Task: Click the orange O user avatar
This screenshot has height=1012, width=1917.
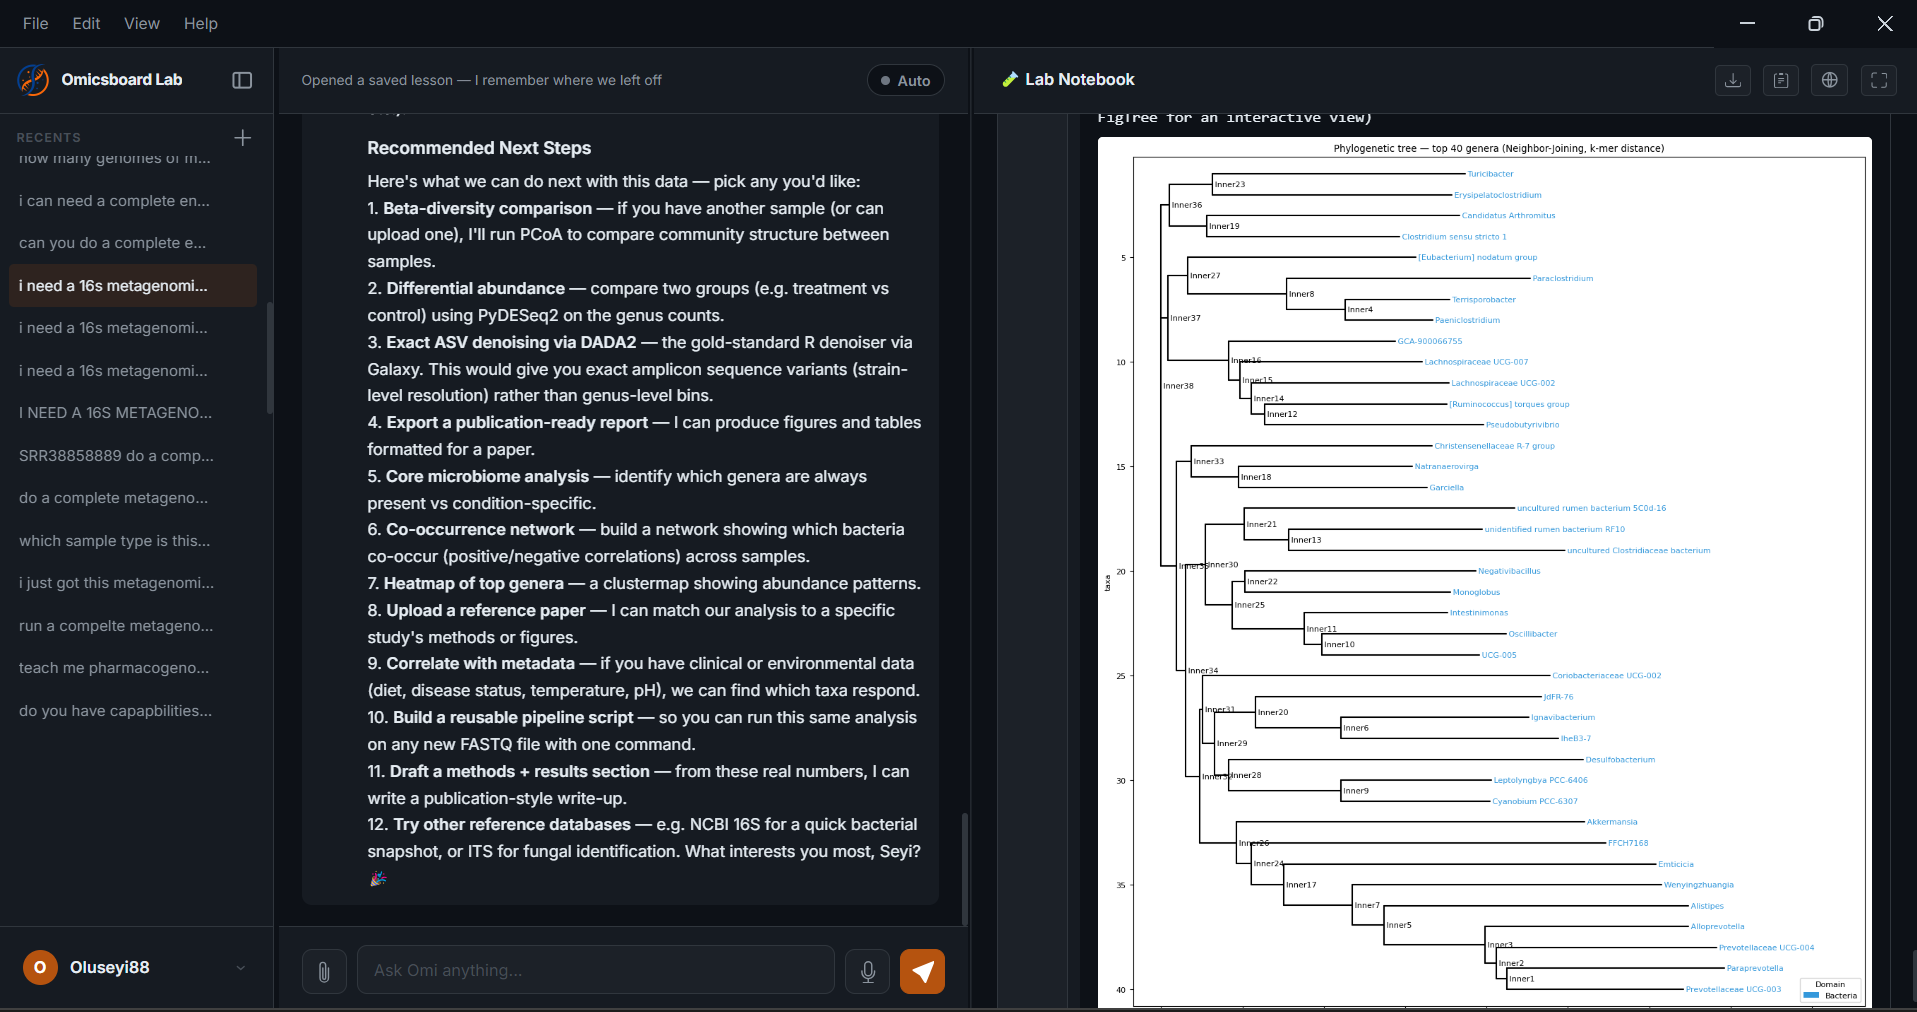Action: (x=40, y=967)
